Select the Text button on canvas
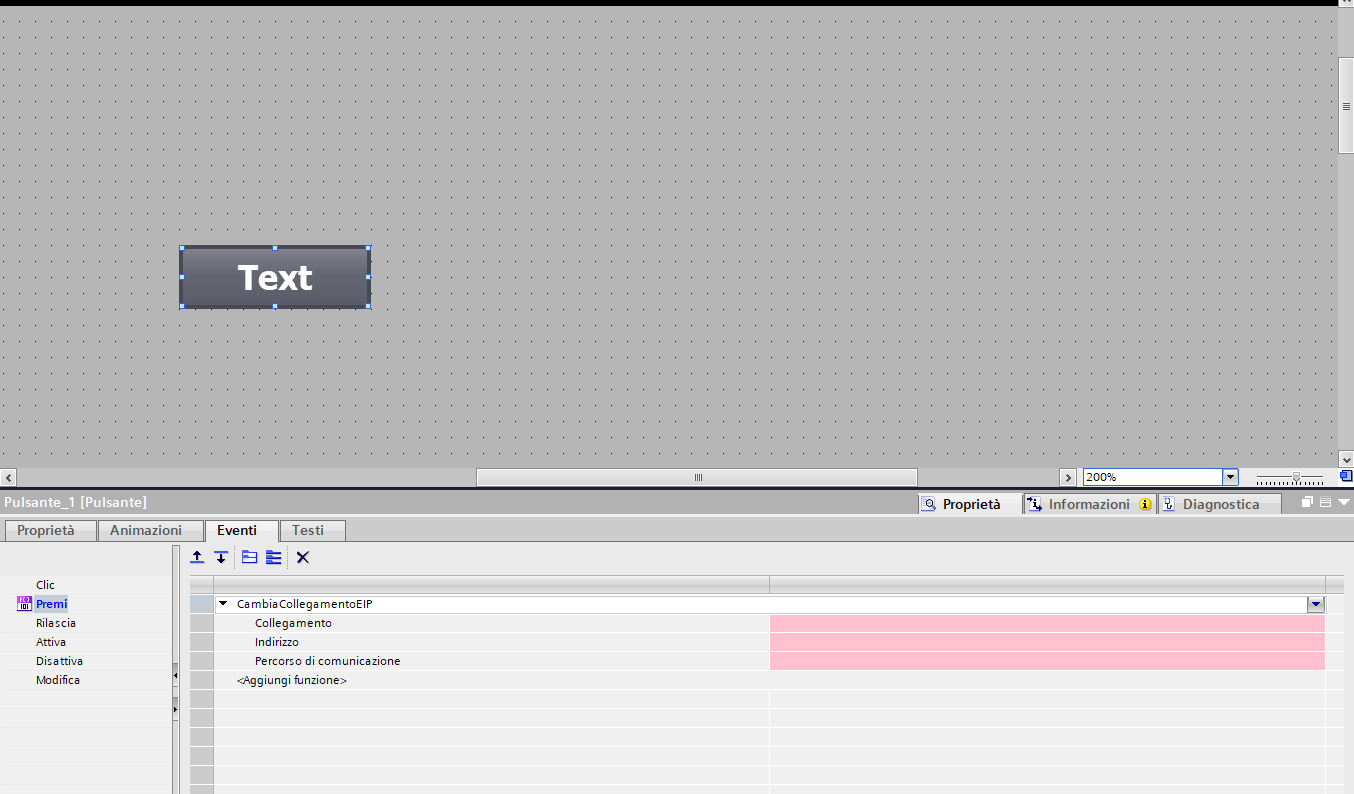The width and height of the screenshot is (1354, 794). (x=275, y=277)
